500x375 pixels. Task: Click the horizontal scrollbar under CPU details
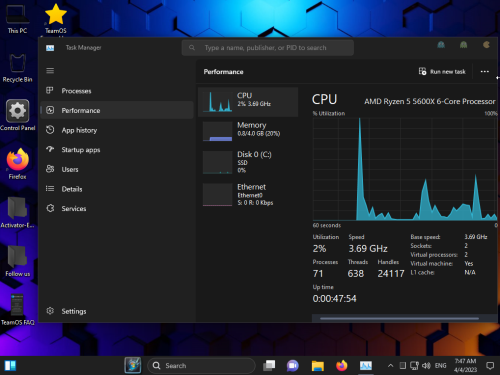tap(399, 318)
